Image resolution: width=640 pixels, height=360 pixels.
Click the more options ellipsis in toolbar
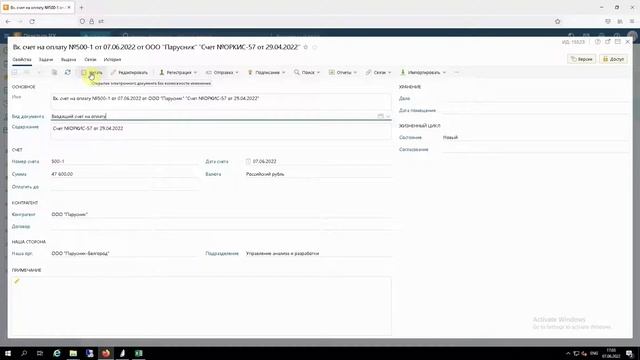coord(457,72)
